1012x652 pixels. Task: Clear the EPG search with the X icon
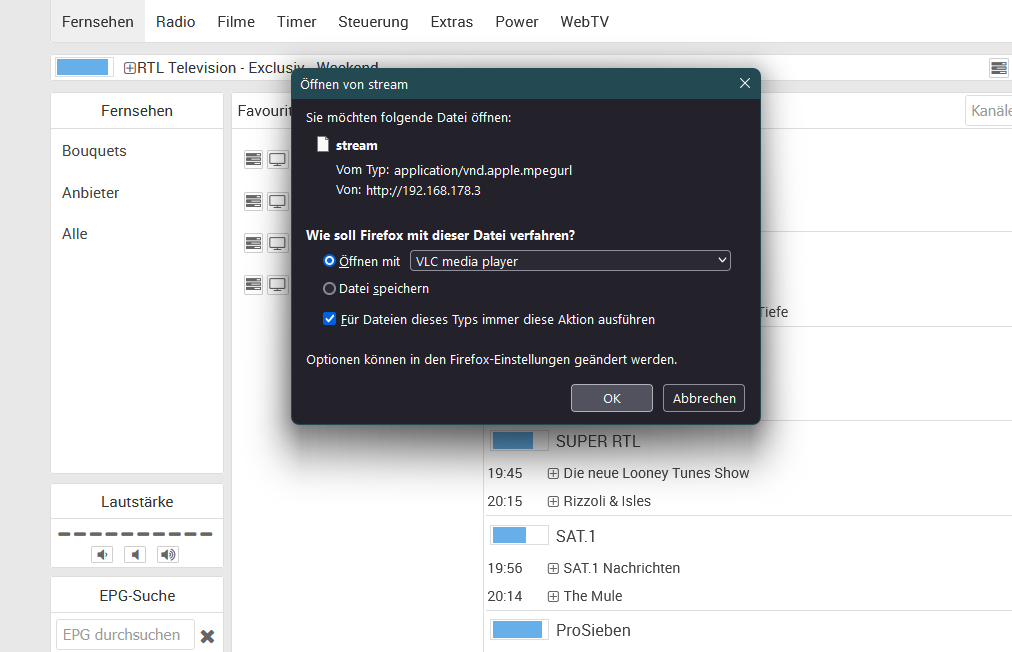(x=207, y=637)
